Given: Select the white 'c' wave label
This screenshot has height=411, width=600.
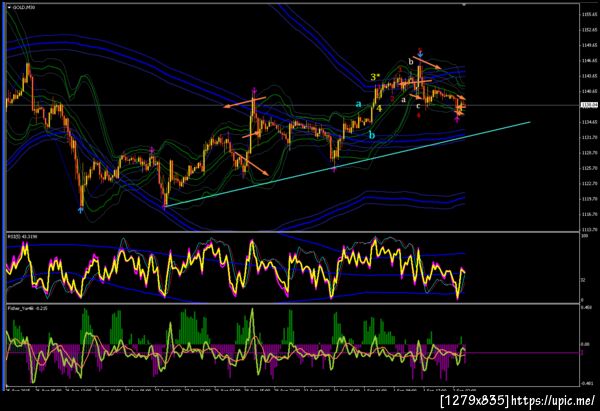Looking at the screenshot, I should coord(418,105).
